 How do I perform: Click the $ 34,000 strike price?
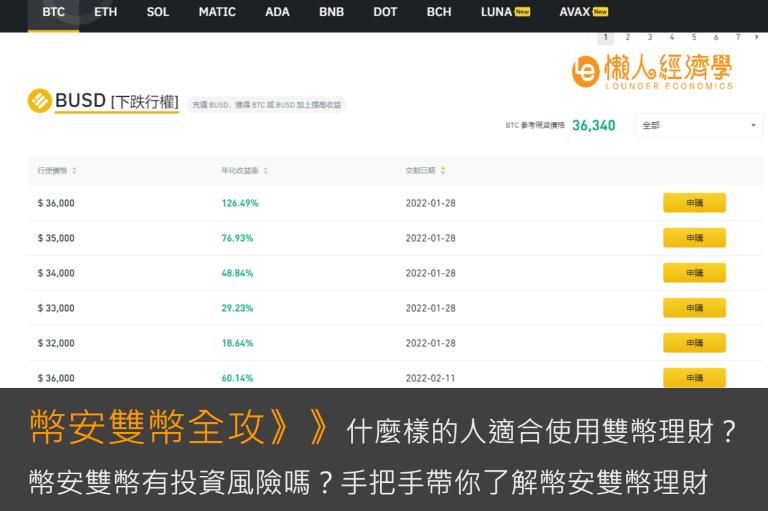tap(56, 273)
